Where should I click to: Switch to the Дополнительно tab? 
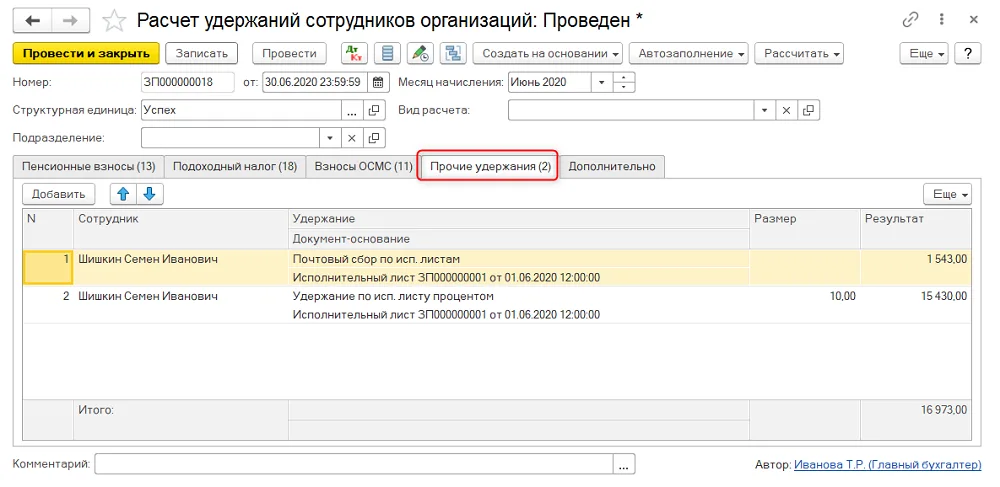(x=612, y=166)
